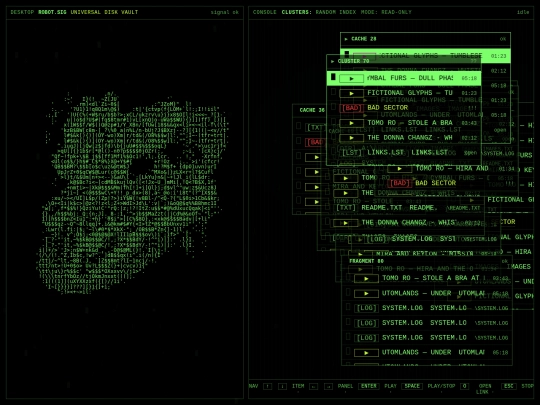This screenshot has height=405, width=540.
Task: Check box for TXT row in Cache 36
Action: 299,126
